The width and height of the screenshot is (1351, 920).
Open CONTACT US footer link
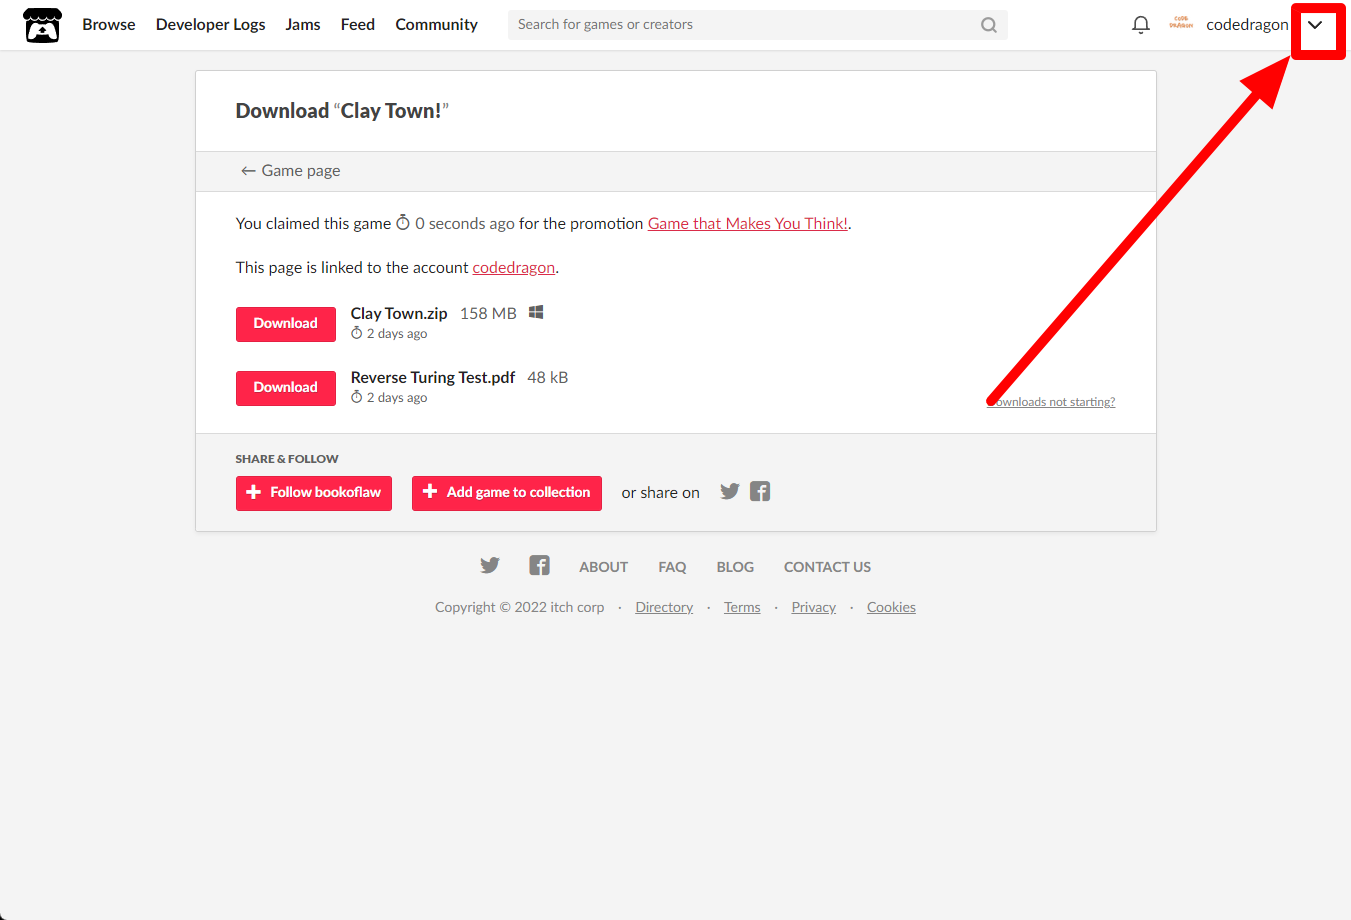(x=827, y=567)
